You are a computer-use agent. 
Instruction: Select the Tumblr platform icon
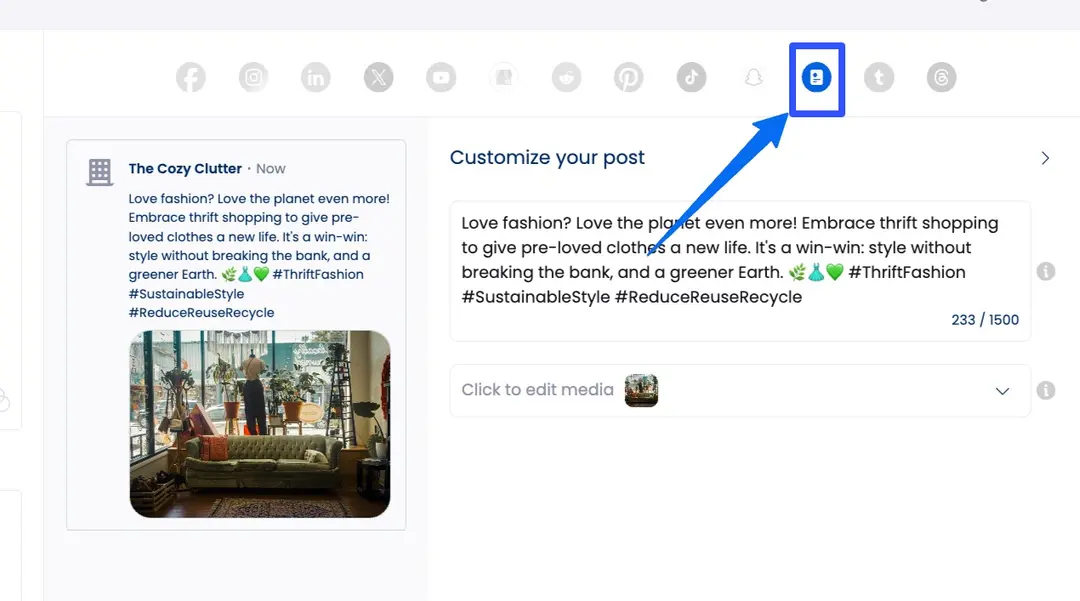879,77
